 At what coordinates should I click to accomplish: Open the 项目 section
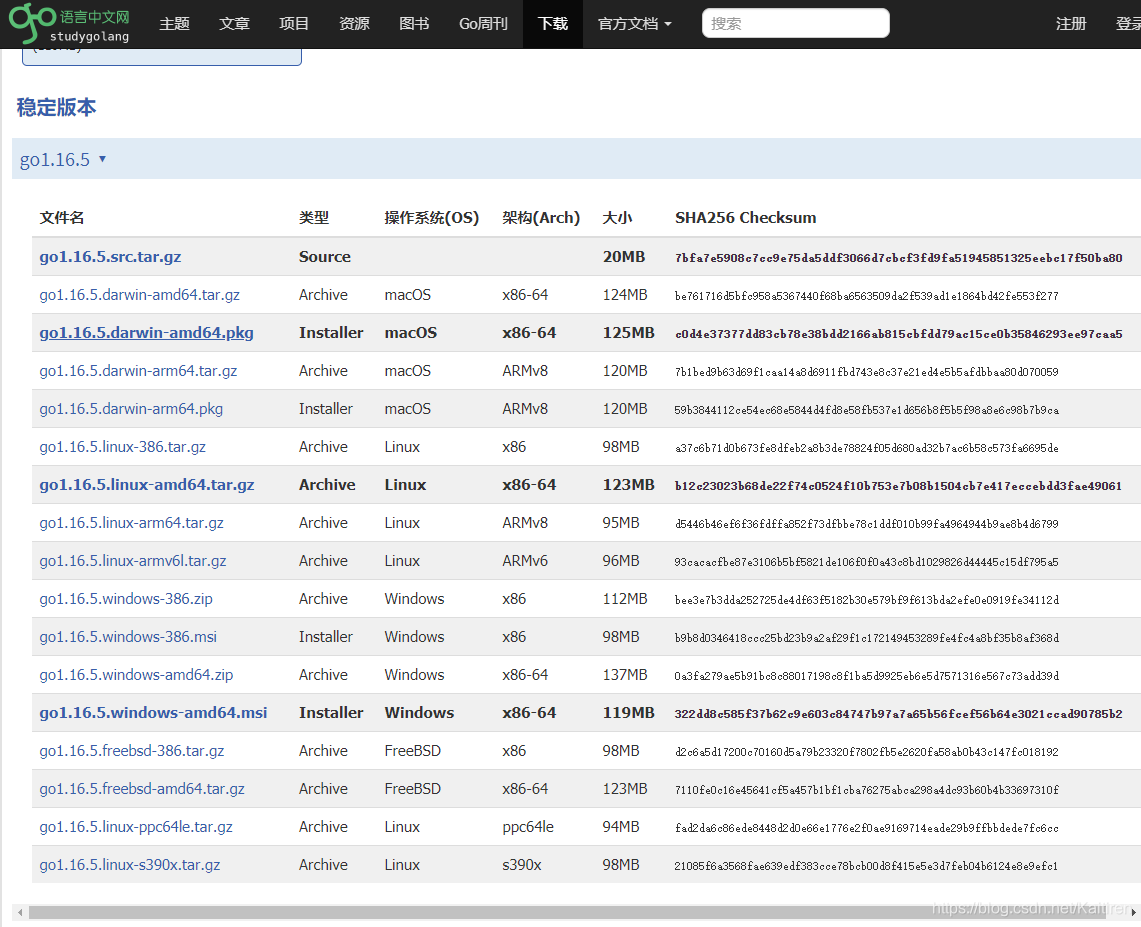pos(294,23)
